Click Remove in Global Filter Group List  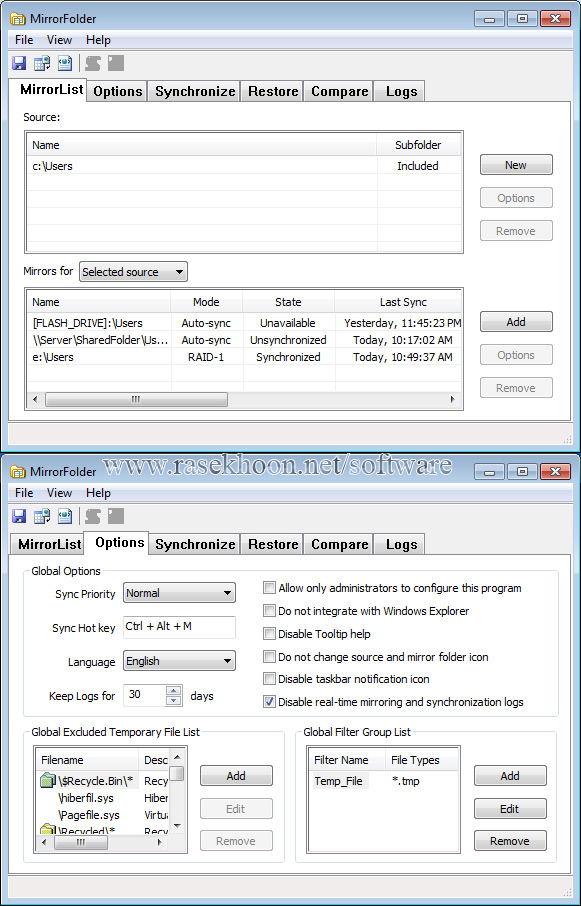[x=510, y=841]
